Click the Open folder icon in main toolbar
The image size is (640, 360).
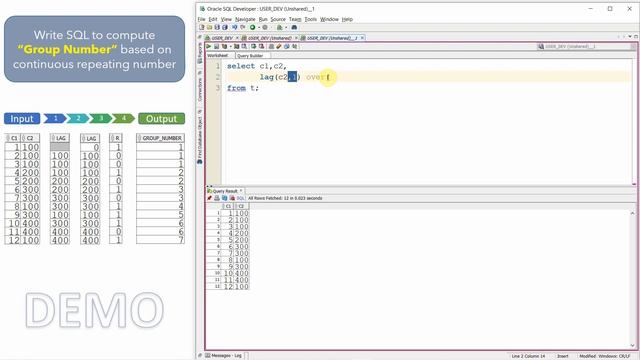click(x=209, y=27)
